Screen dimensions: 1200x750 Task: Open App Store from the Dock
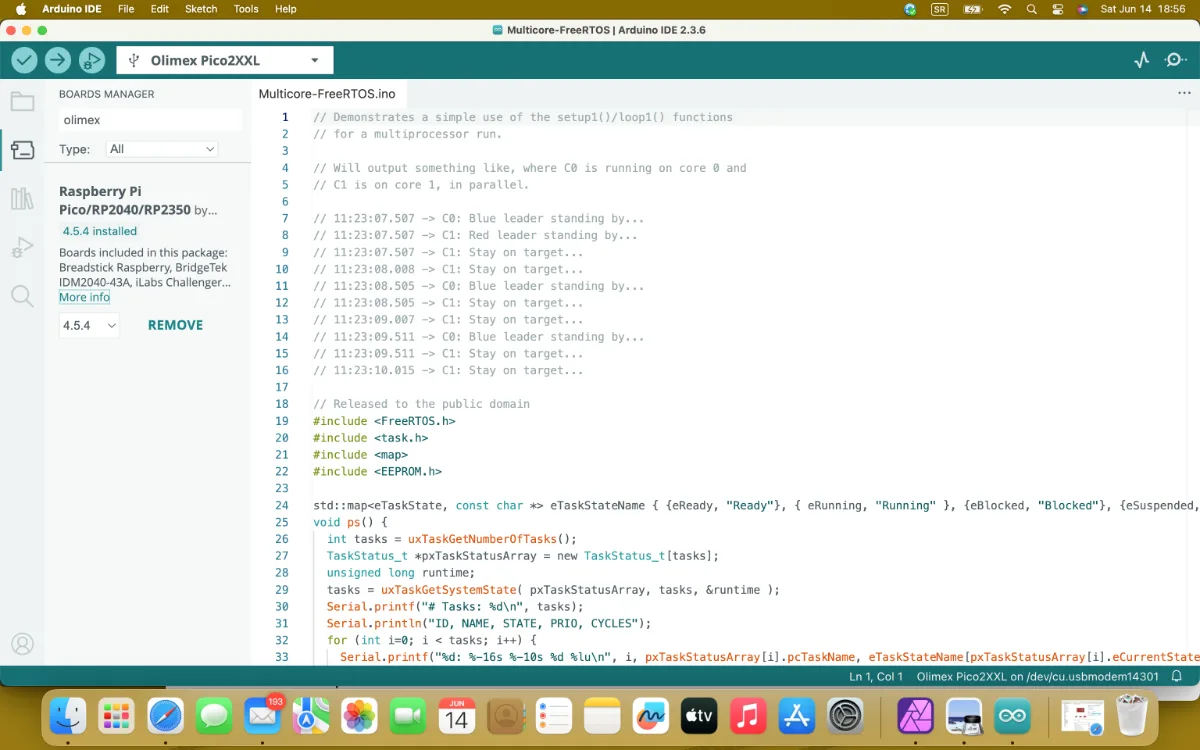coord(797,716)
